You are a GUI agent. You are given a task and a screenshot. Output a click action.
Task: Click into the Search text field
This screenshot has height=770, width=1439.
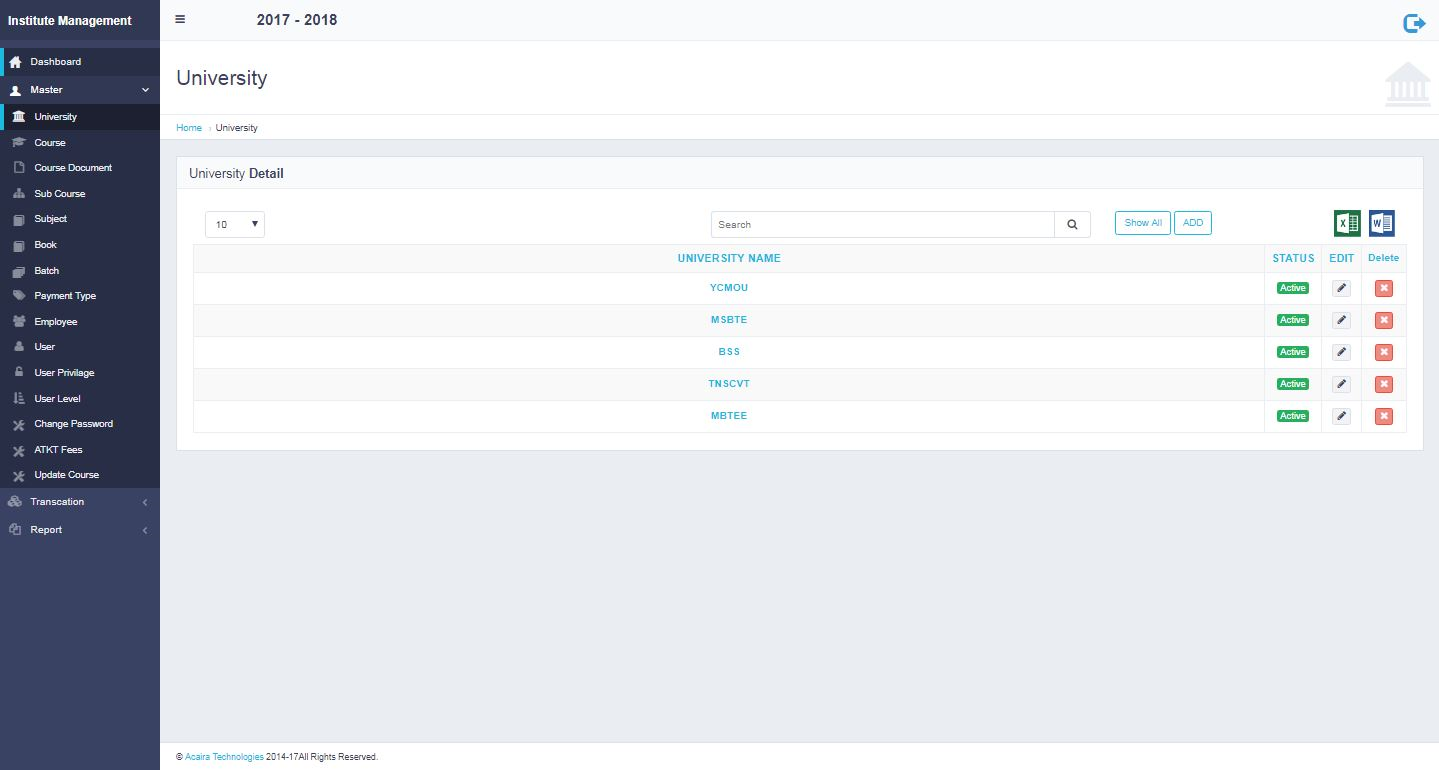pos(882,225)
